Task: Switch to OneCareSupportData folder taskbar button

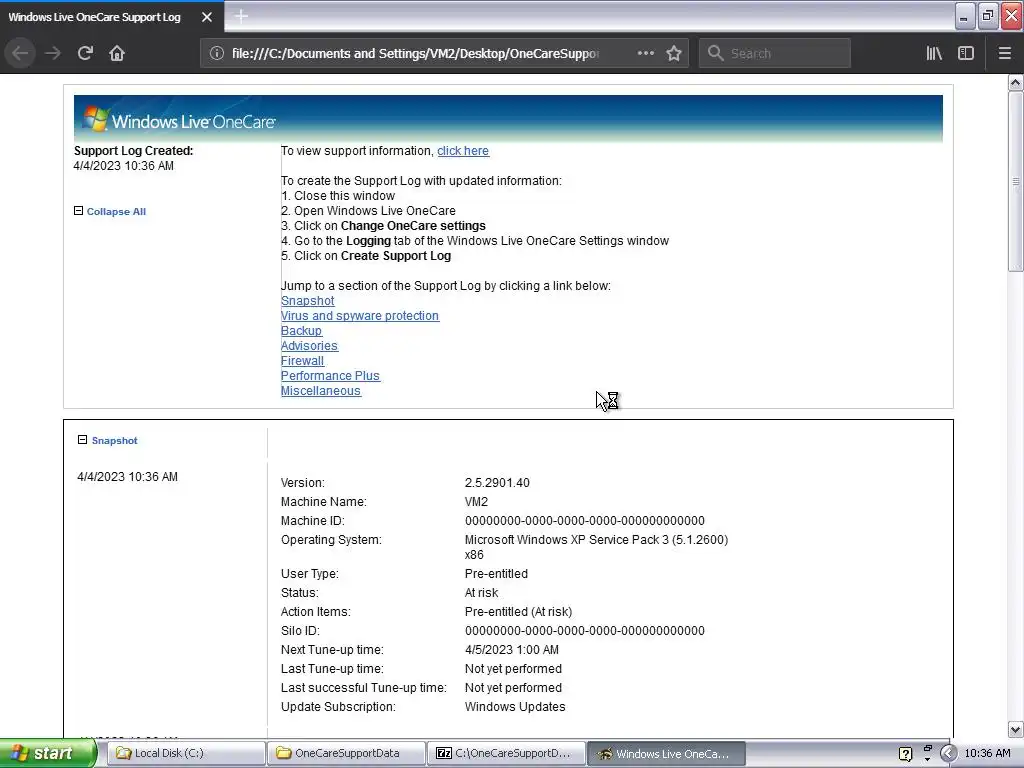Action: click(x=346, y=754)
